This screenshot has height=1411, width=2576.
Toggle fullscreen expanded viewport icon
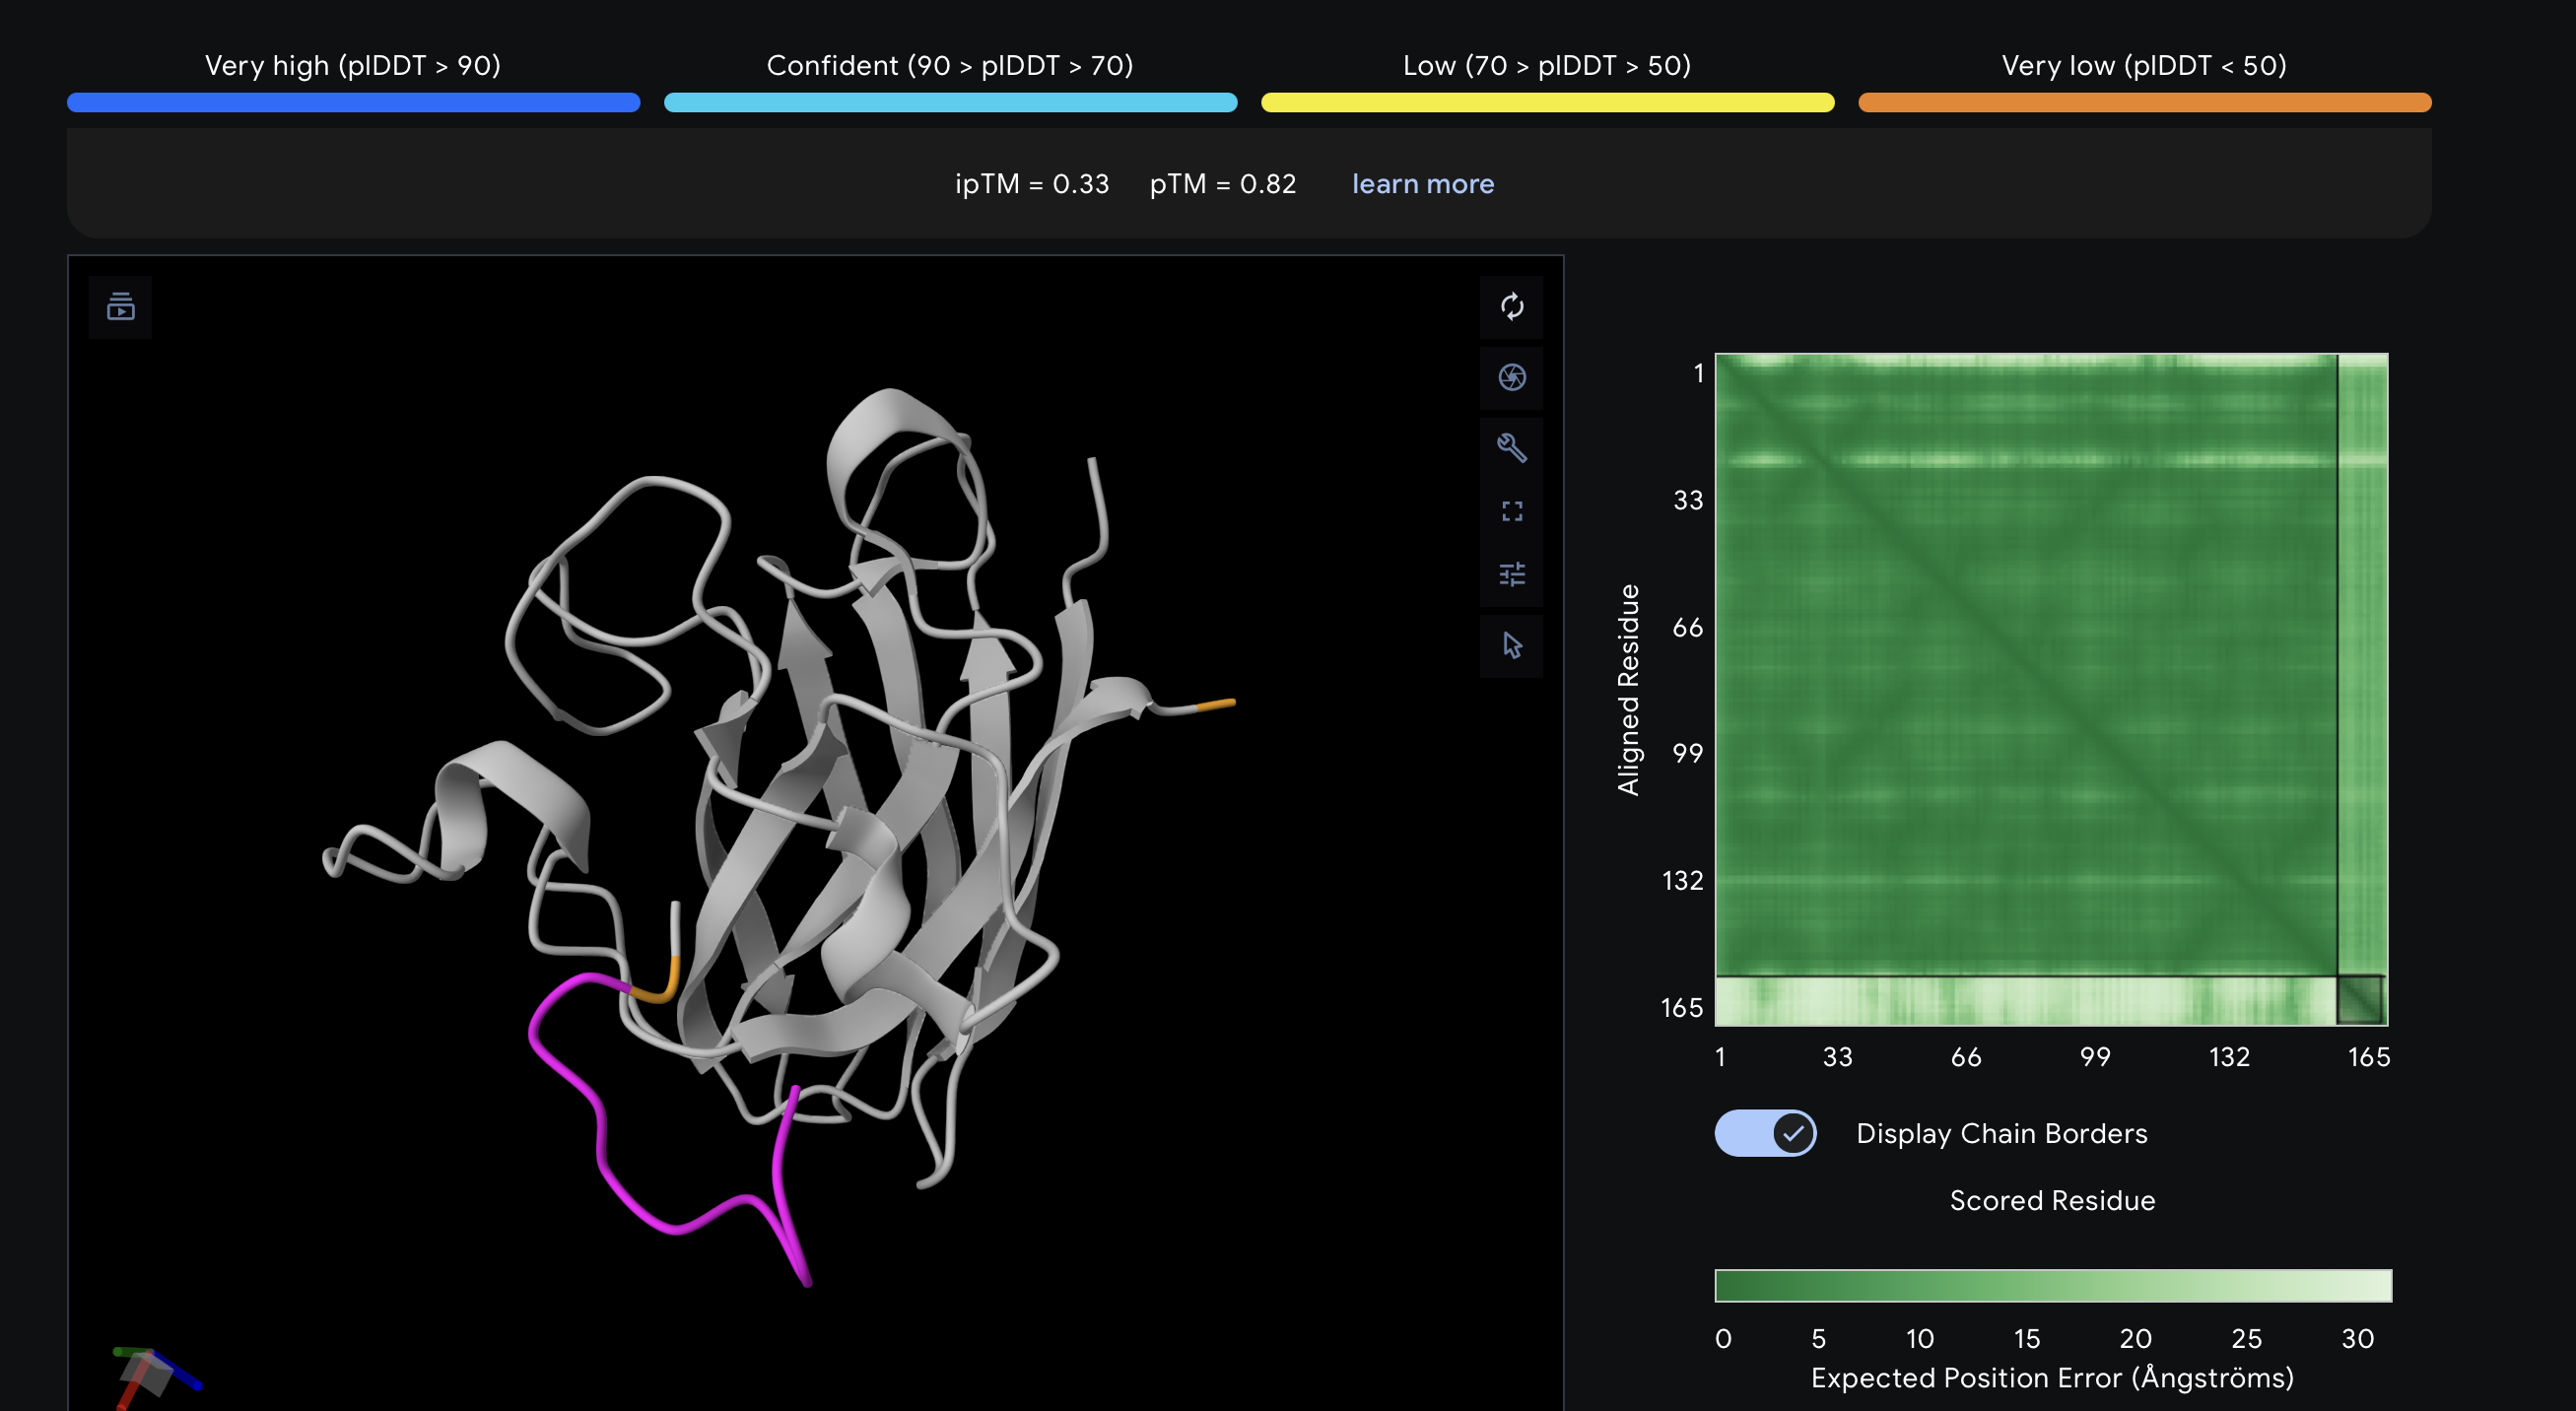point(1511,511)
